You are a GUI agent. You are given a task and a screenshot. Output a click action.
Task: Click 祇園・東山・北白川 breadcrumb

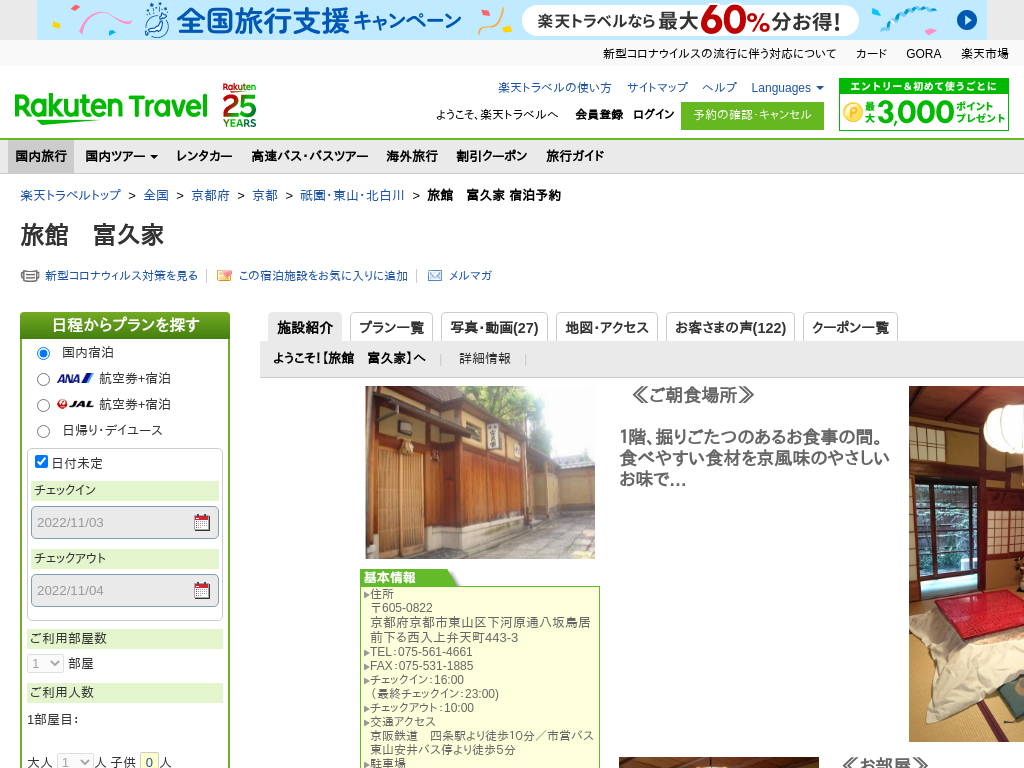pyautogui.click(x=352, y=195)
